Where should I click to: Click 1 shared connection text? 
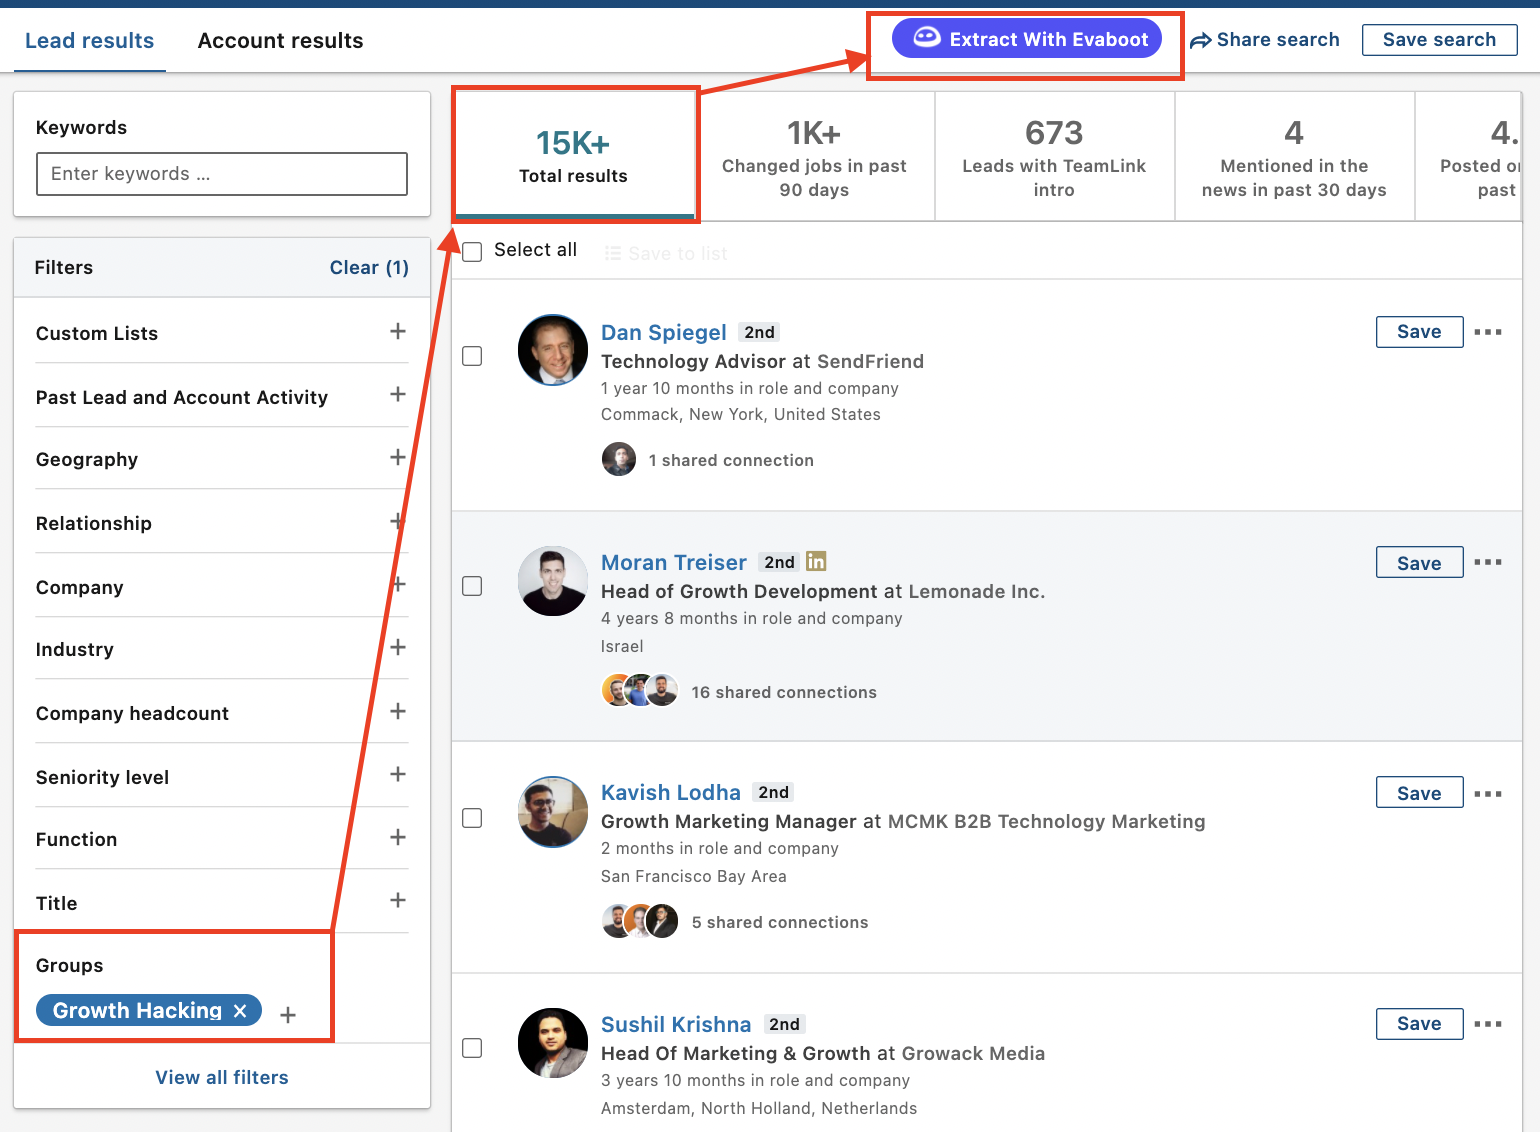point(731,460)
